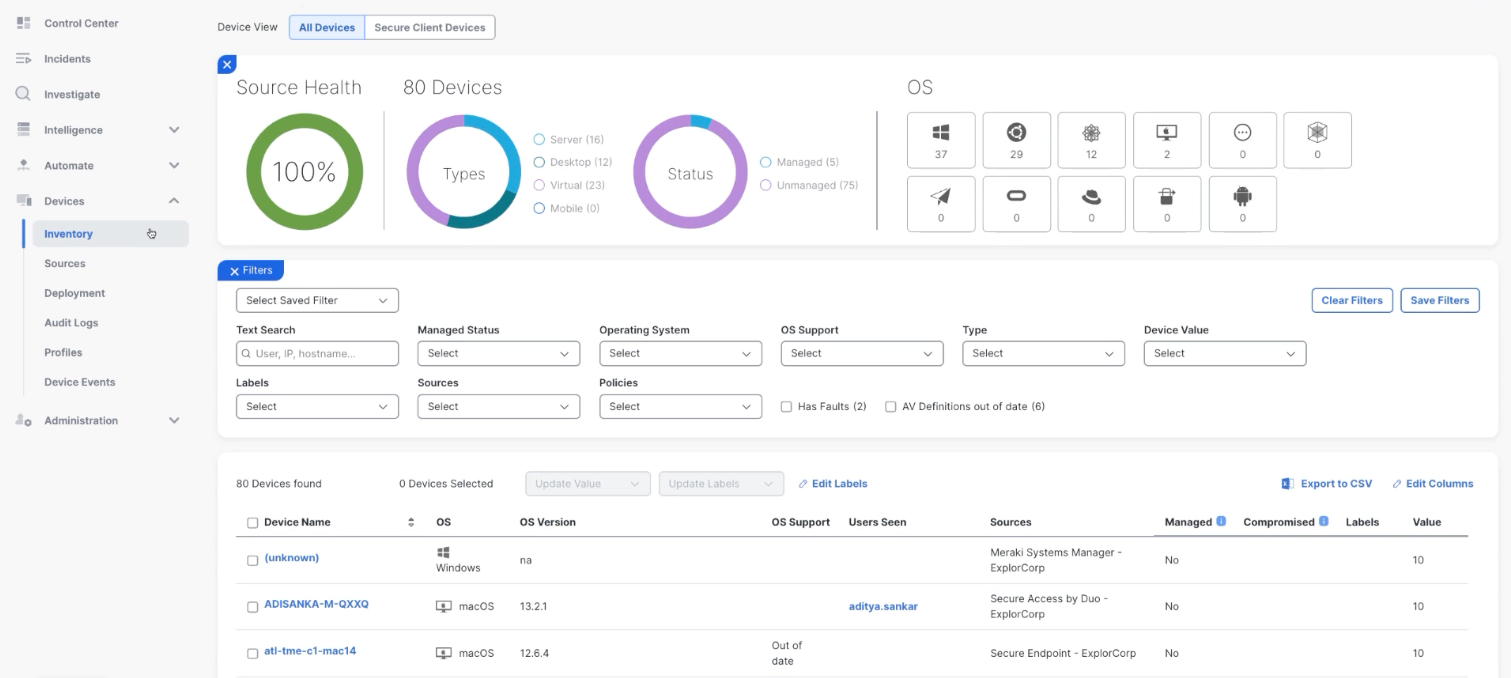Screen dimensions: 1511x678
Task: Tick the checkbox for ADISANKA-M-QXXQ row
Action: (252, 607)
